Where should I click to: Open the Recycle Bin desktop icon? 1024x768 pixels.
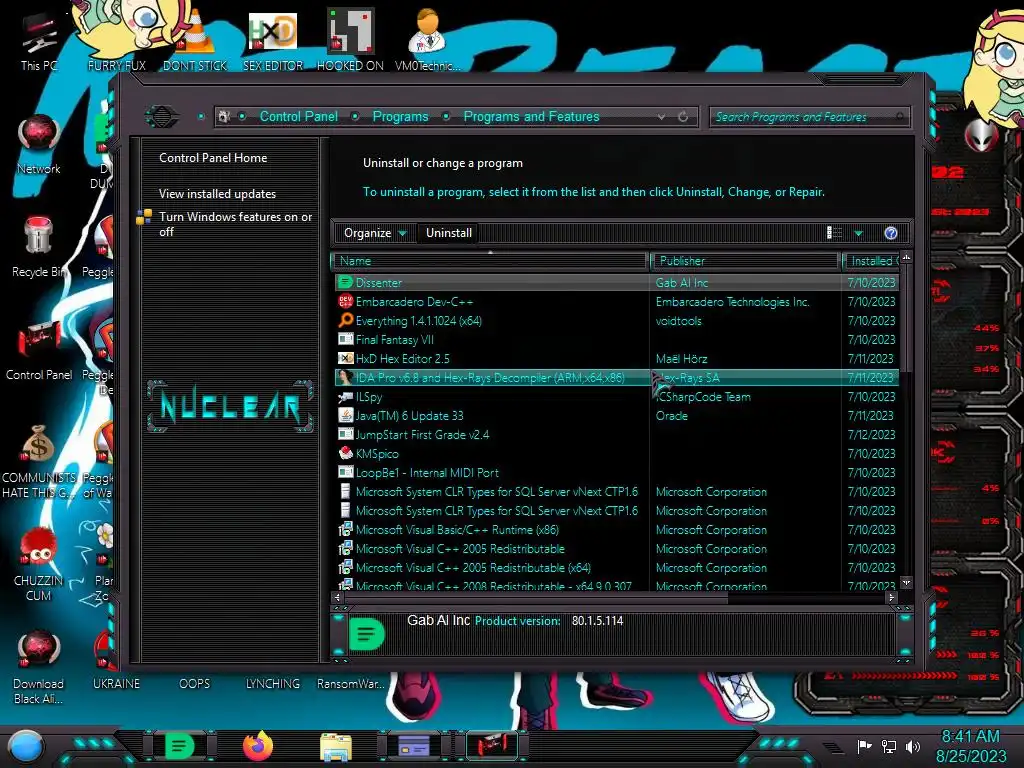[x=39, y=246]
